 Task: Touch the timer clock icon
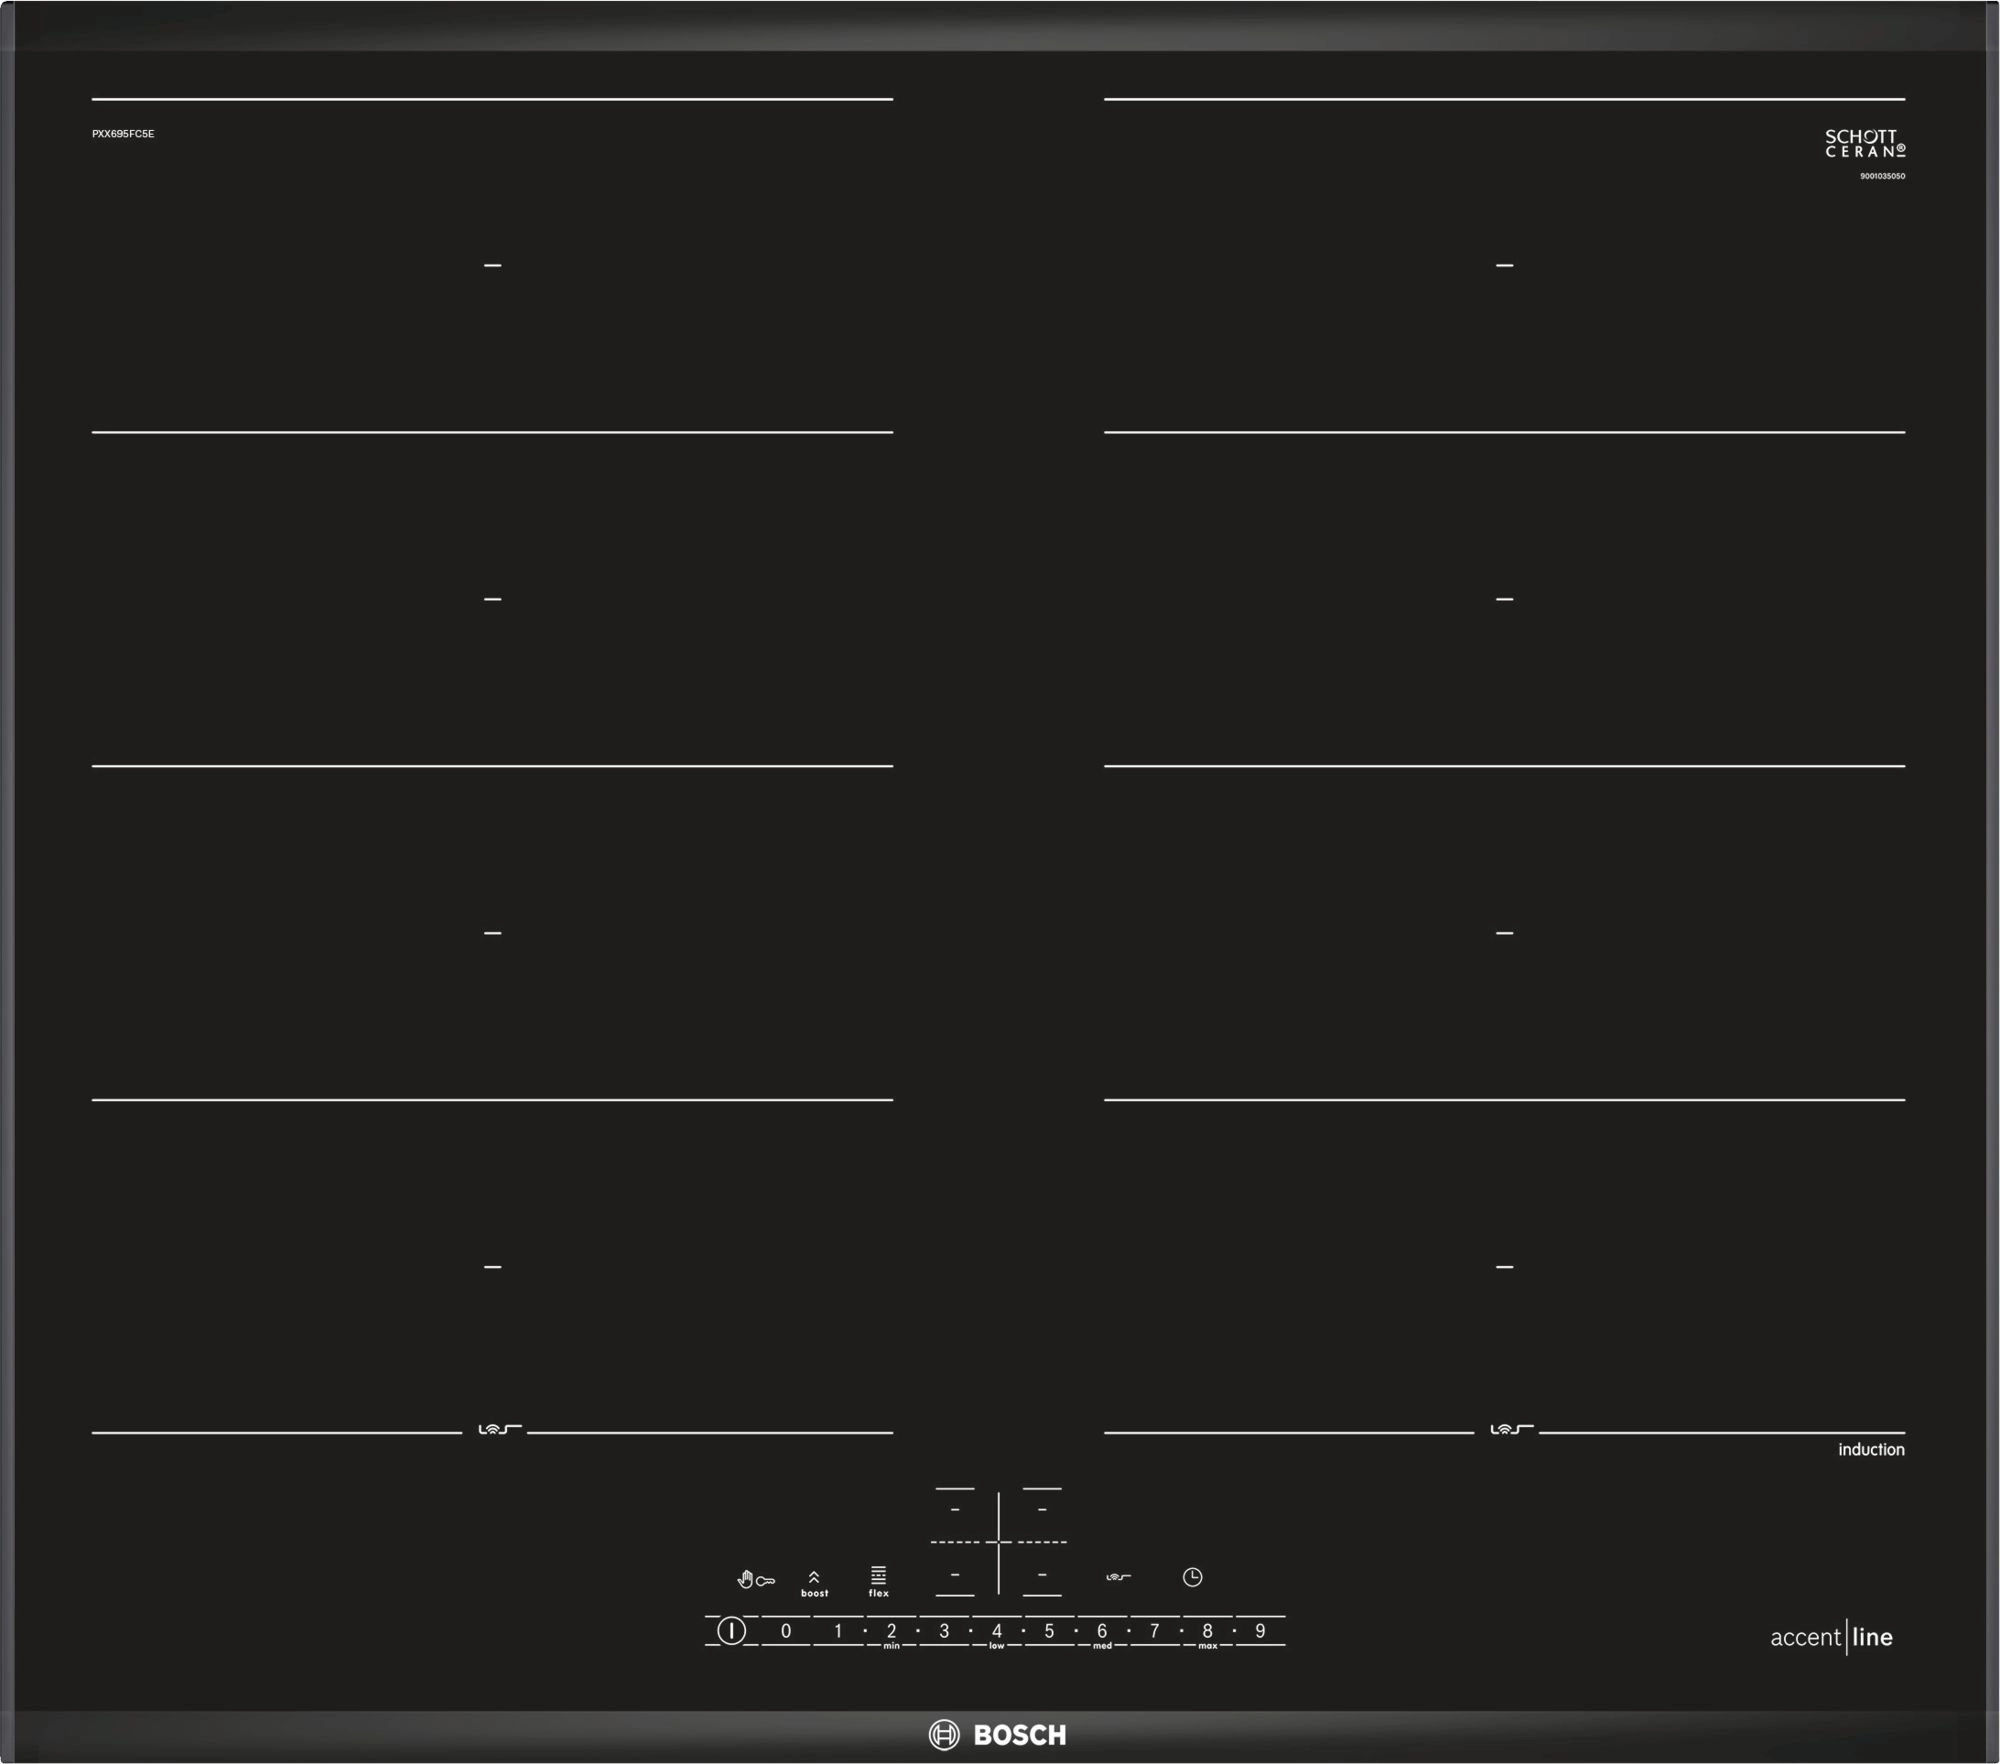click(x=1192, y=1577)
